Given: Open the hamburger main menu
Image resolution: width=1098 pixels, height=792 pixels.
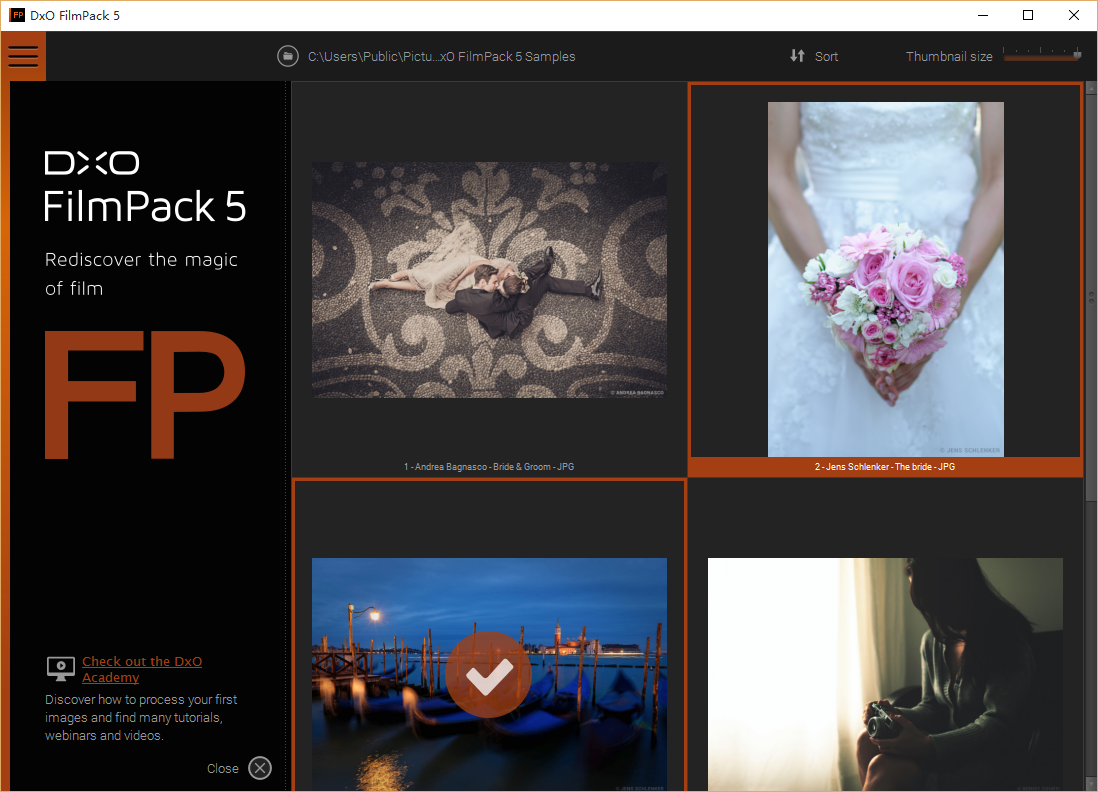Looking at the screenshot, I should [23, 56].
